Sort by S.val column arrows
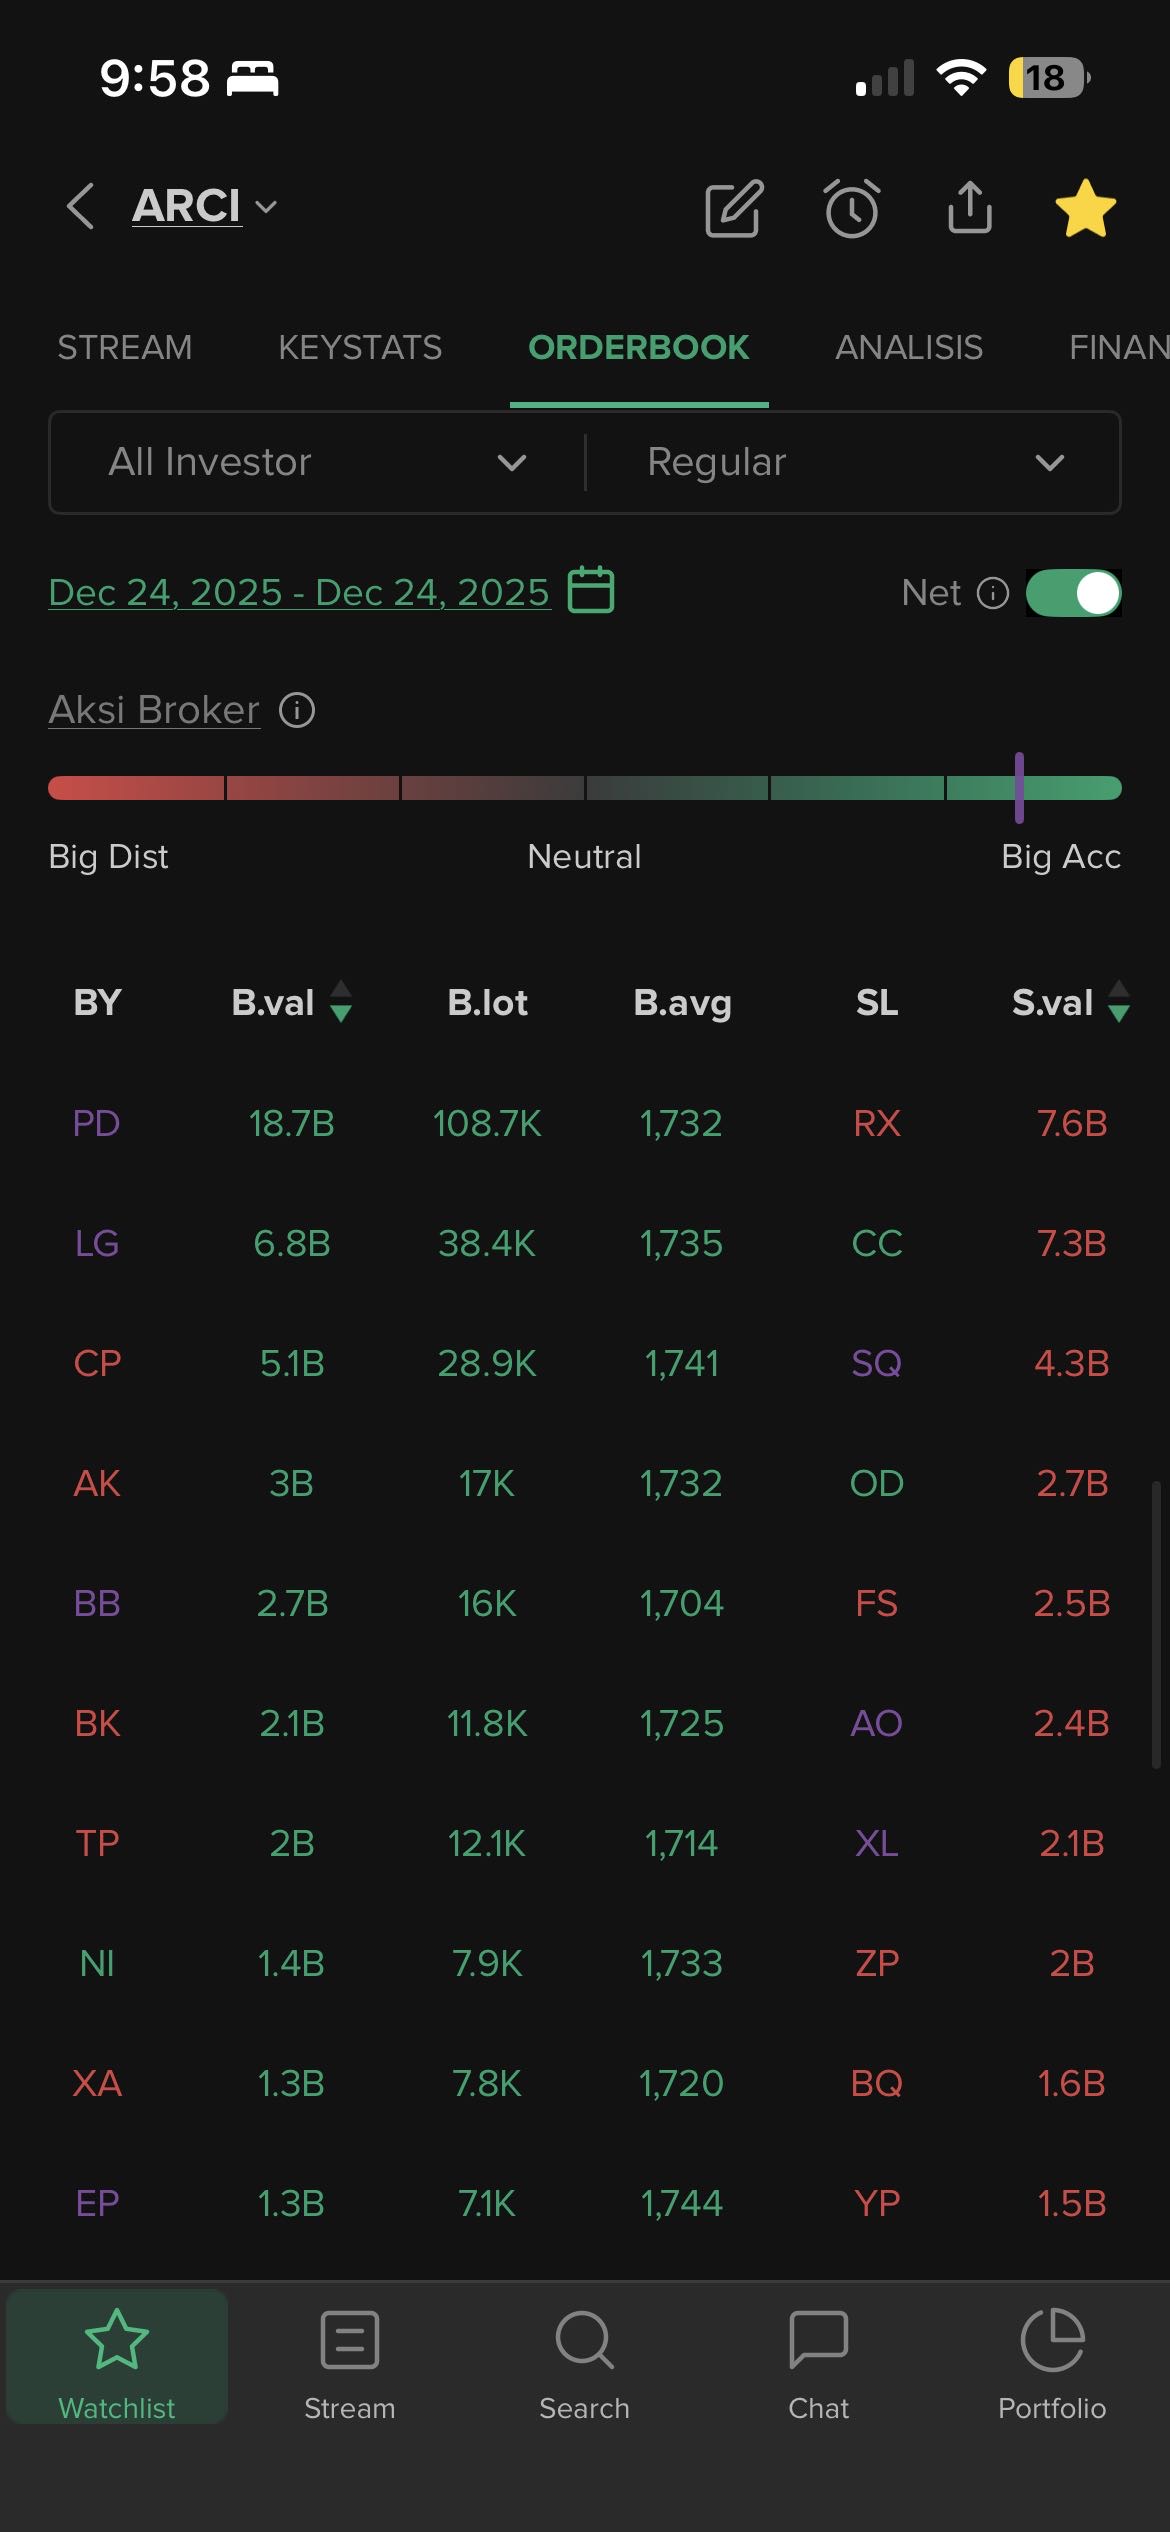The height and width of the screenshot is (2532, 1170). 1119,1002
